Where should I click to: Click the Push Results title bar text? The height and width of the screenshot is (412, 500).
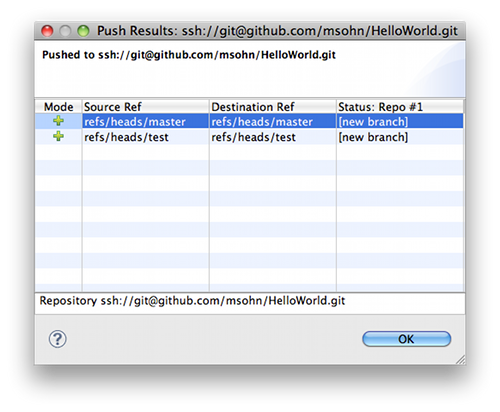pyautogui.click(x=277, y=31)
